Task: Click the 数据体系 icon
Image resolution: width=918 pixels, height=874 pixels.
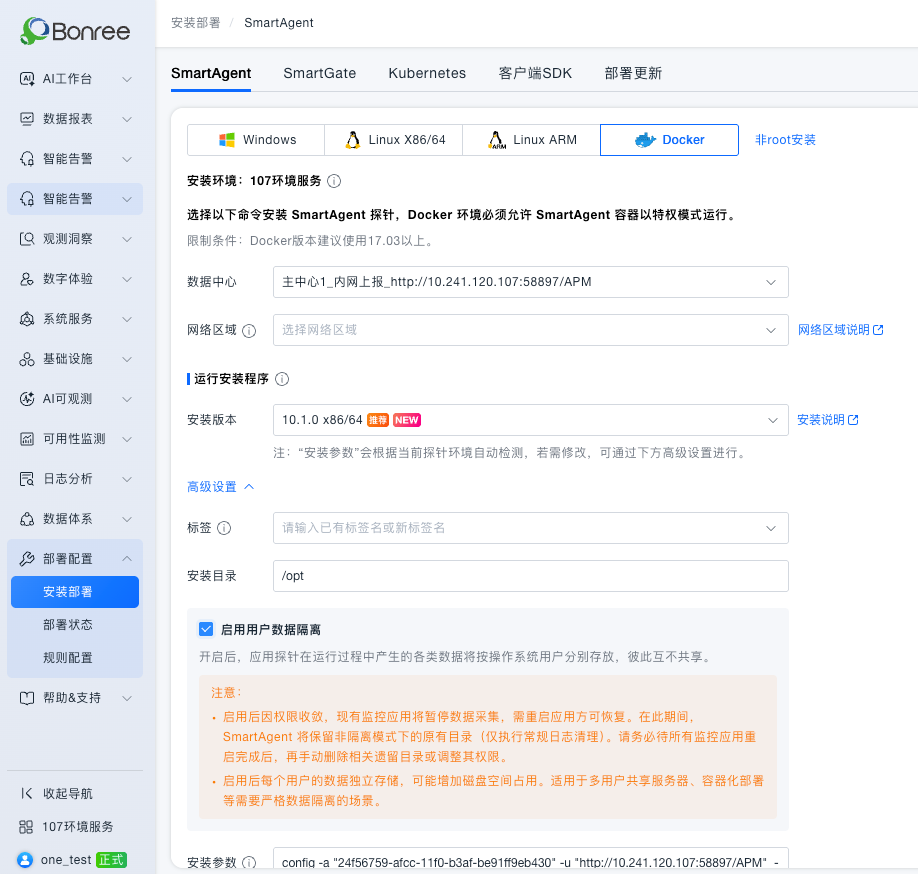Action: pyautogui.click(x=27, y=519)
